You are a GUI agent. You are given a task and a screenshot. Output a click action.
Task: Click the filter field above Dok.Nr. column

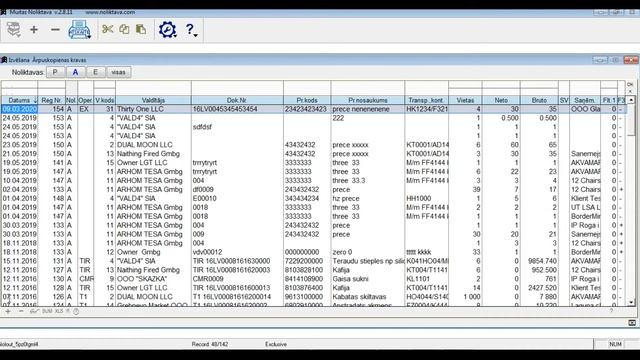coord(237,88)
